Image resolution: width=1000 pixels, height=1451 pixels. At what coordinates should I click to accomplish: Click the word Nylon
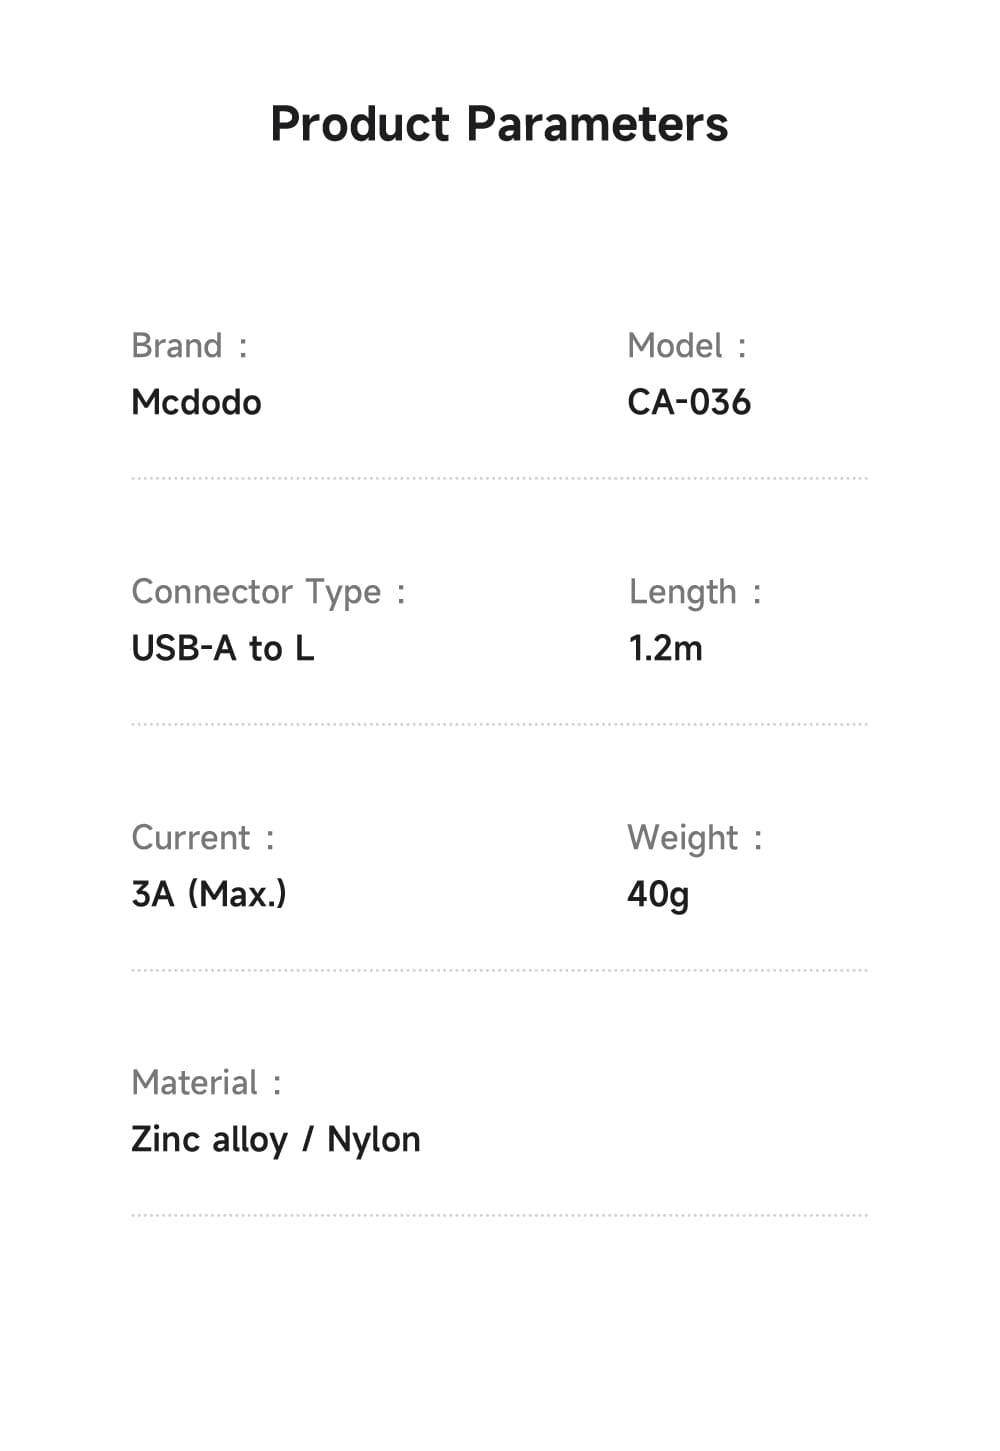[374, 1139]
